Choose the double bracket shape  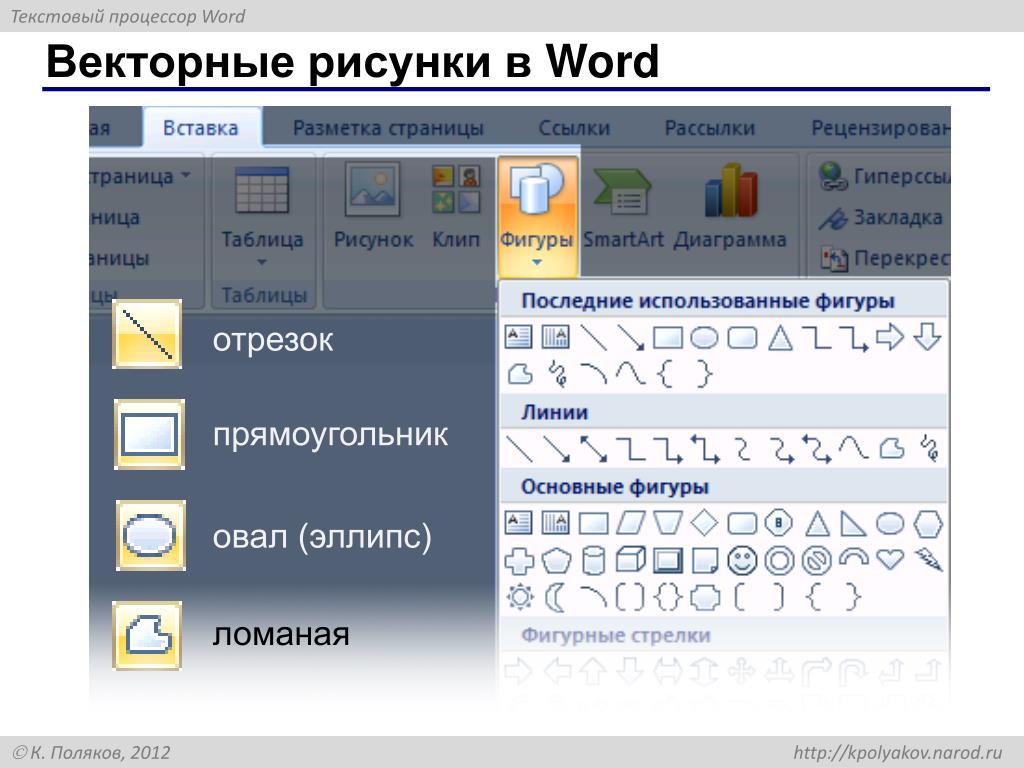point(630,597)
